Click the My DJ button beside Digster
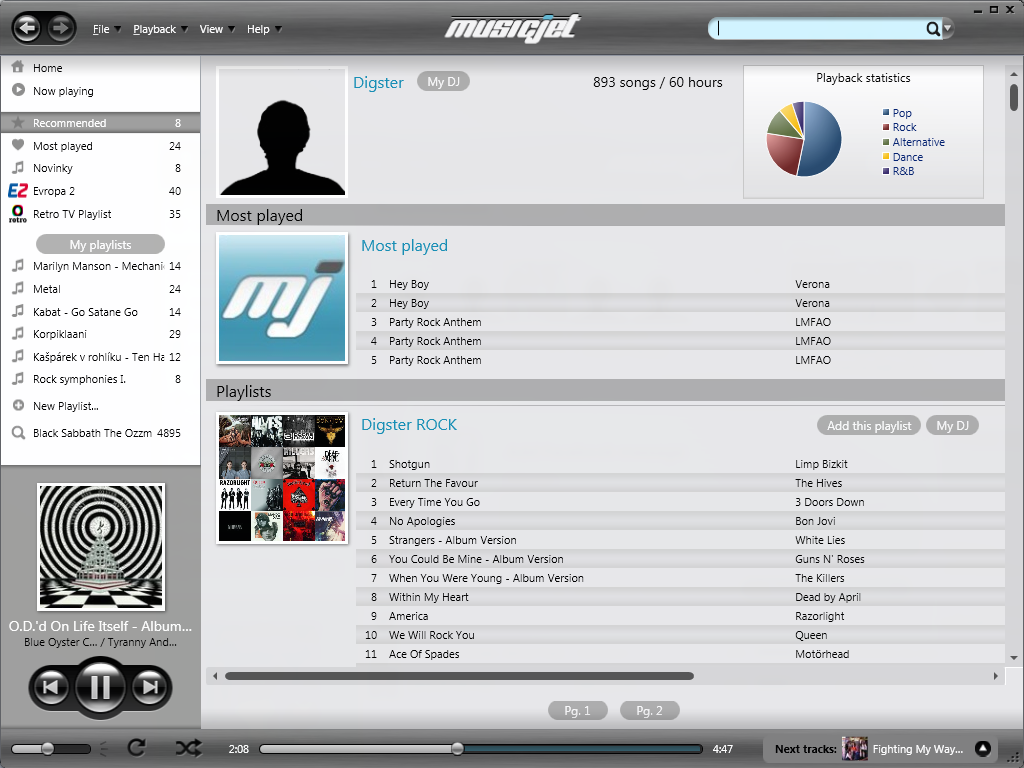This screenshot has width=1024, height=768. coord(443,82)
